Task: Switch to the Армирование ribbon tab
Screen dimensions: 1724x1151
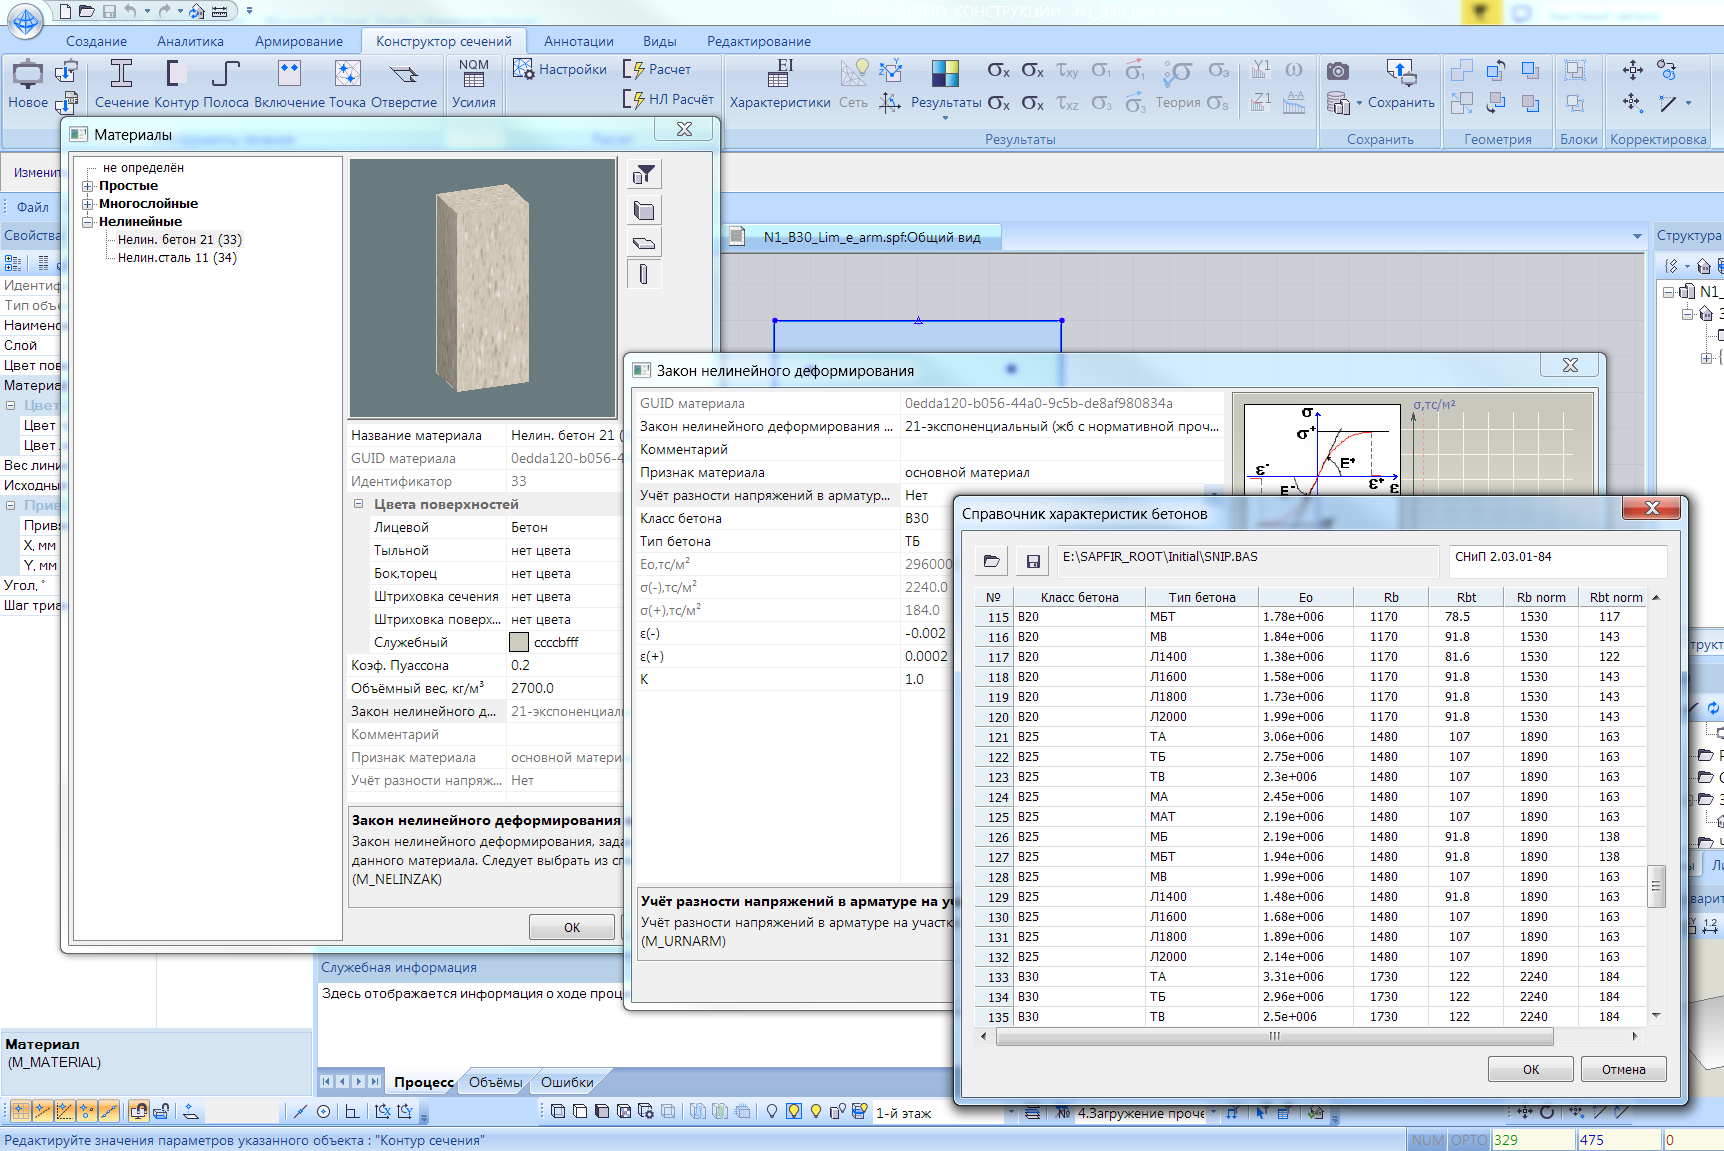Action: pyautogui.click(x=298, y=41)
